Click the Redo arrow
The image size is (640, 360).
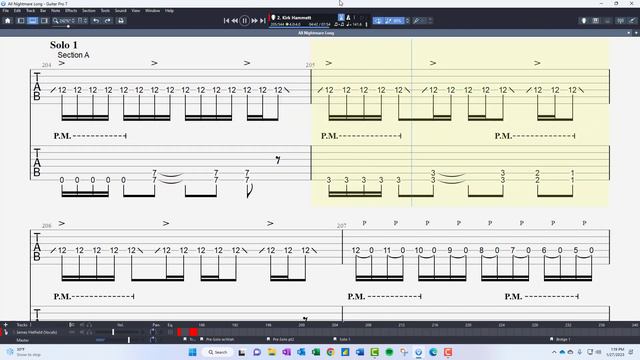108,21
